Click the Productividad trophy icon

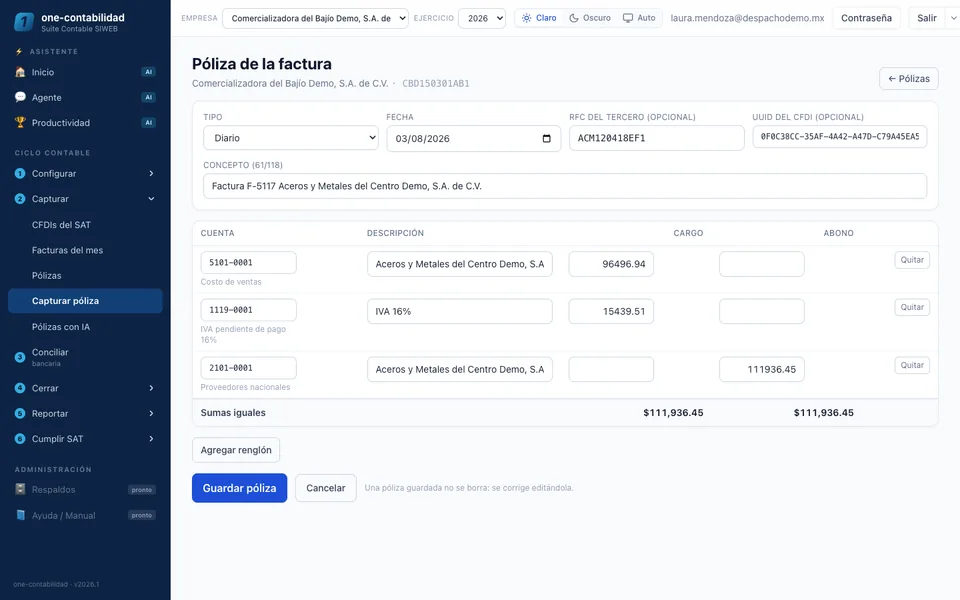pyautogui.click(x=20, y=122)
